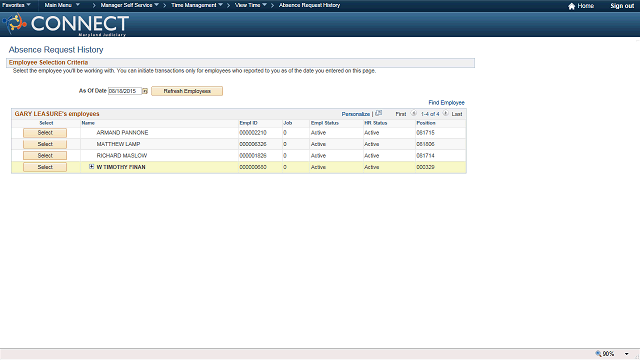640x360 pixels.
Task: Go to previous rows arrow icon
Action: 413,113
